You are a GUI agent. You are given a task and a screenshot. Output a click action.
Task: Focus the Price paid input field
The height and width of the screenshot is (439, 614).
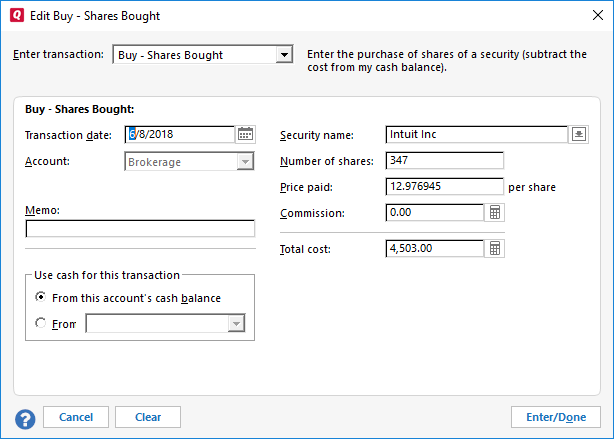tap(443, 187)
